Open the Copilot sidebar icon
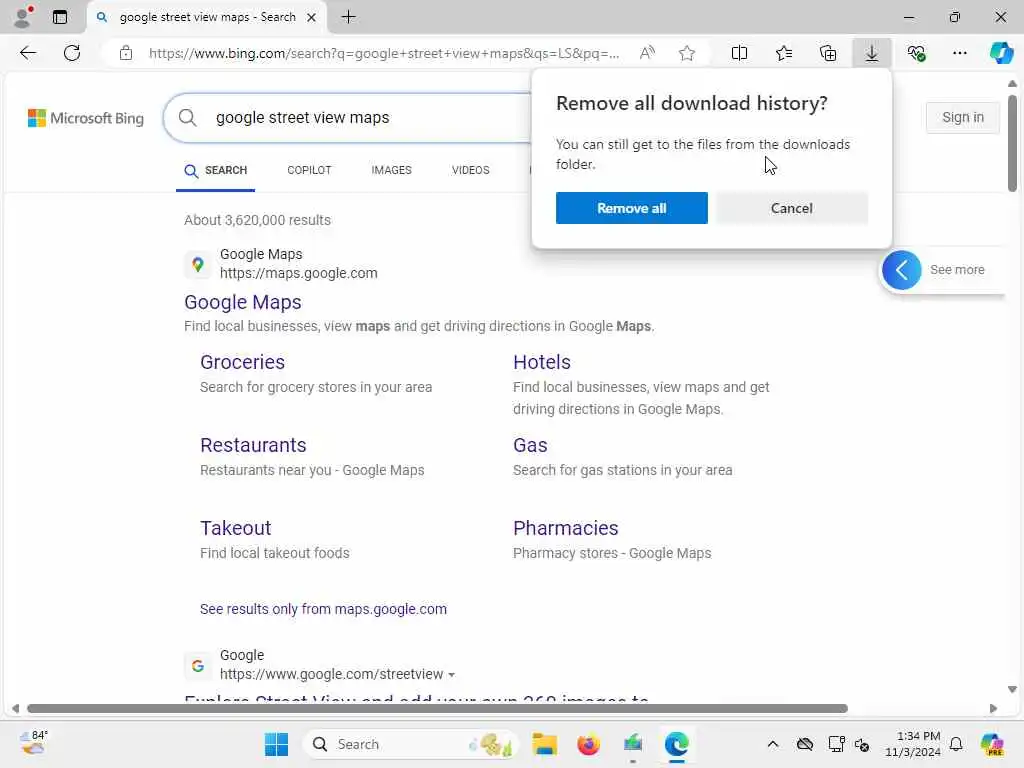This screenshot has width=1024, height=768. click(1001, 53)
